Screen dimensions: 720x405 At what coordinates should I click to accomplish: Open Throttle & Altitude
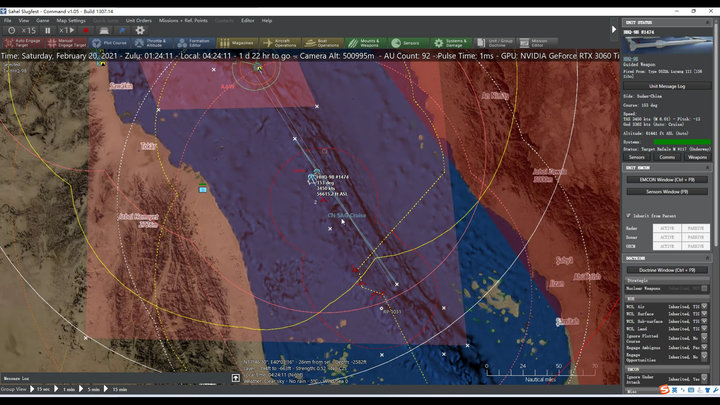(x=152, y=43)
